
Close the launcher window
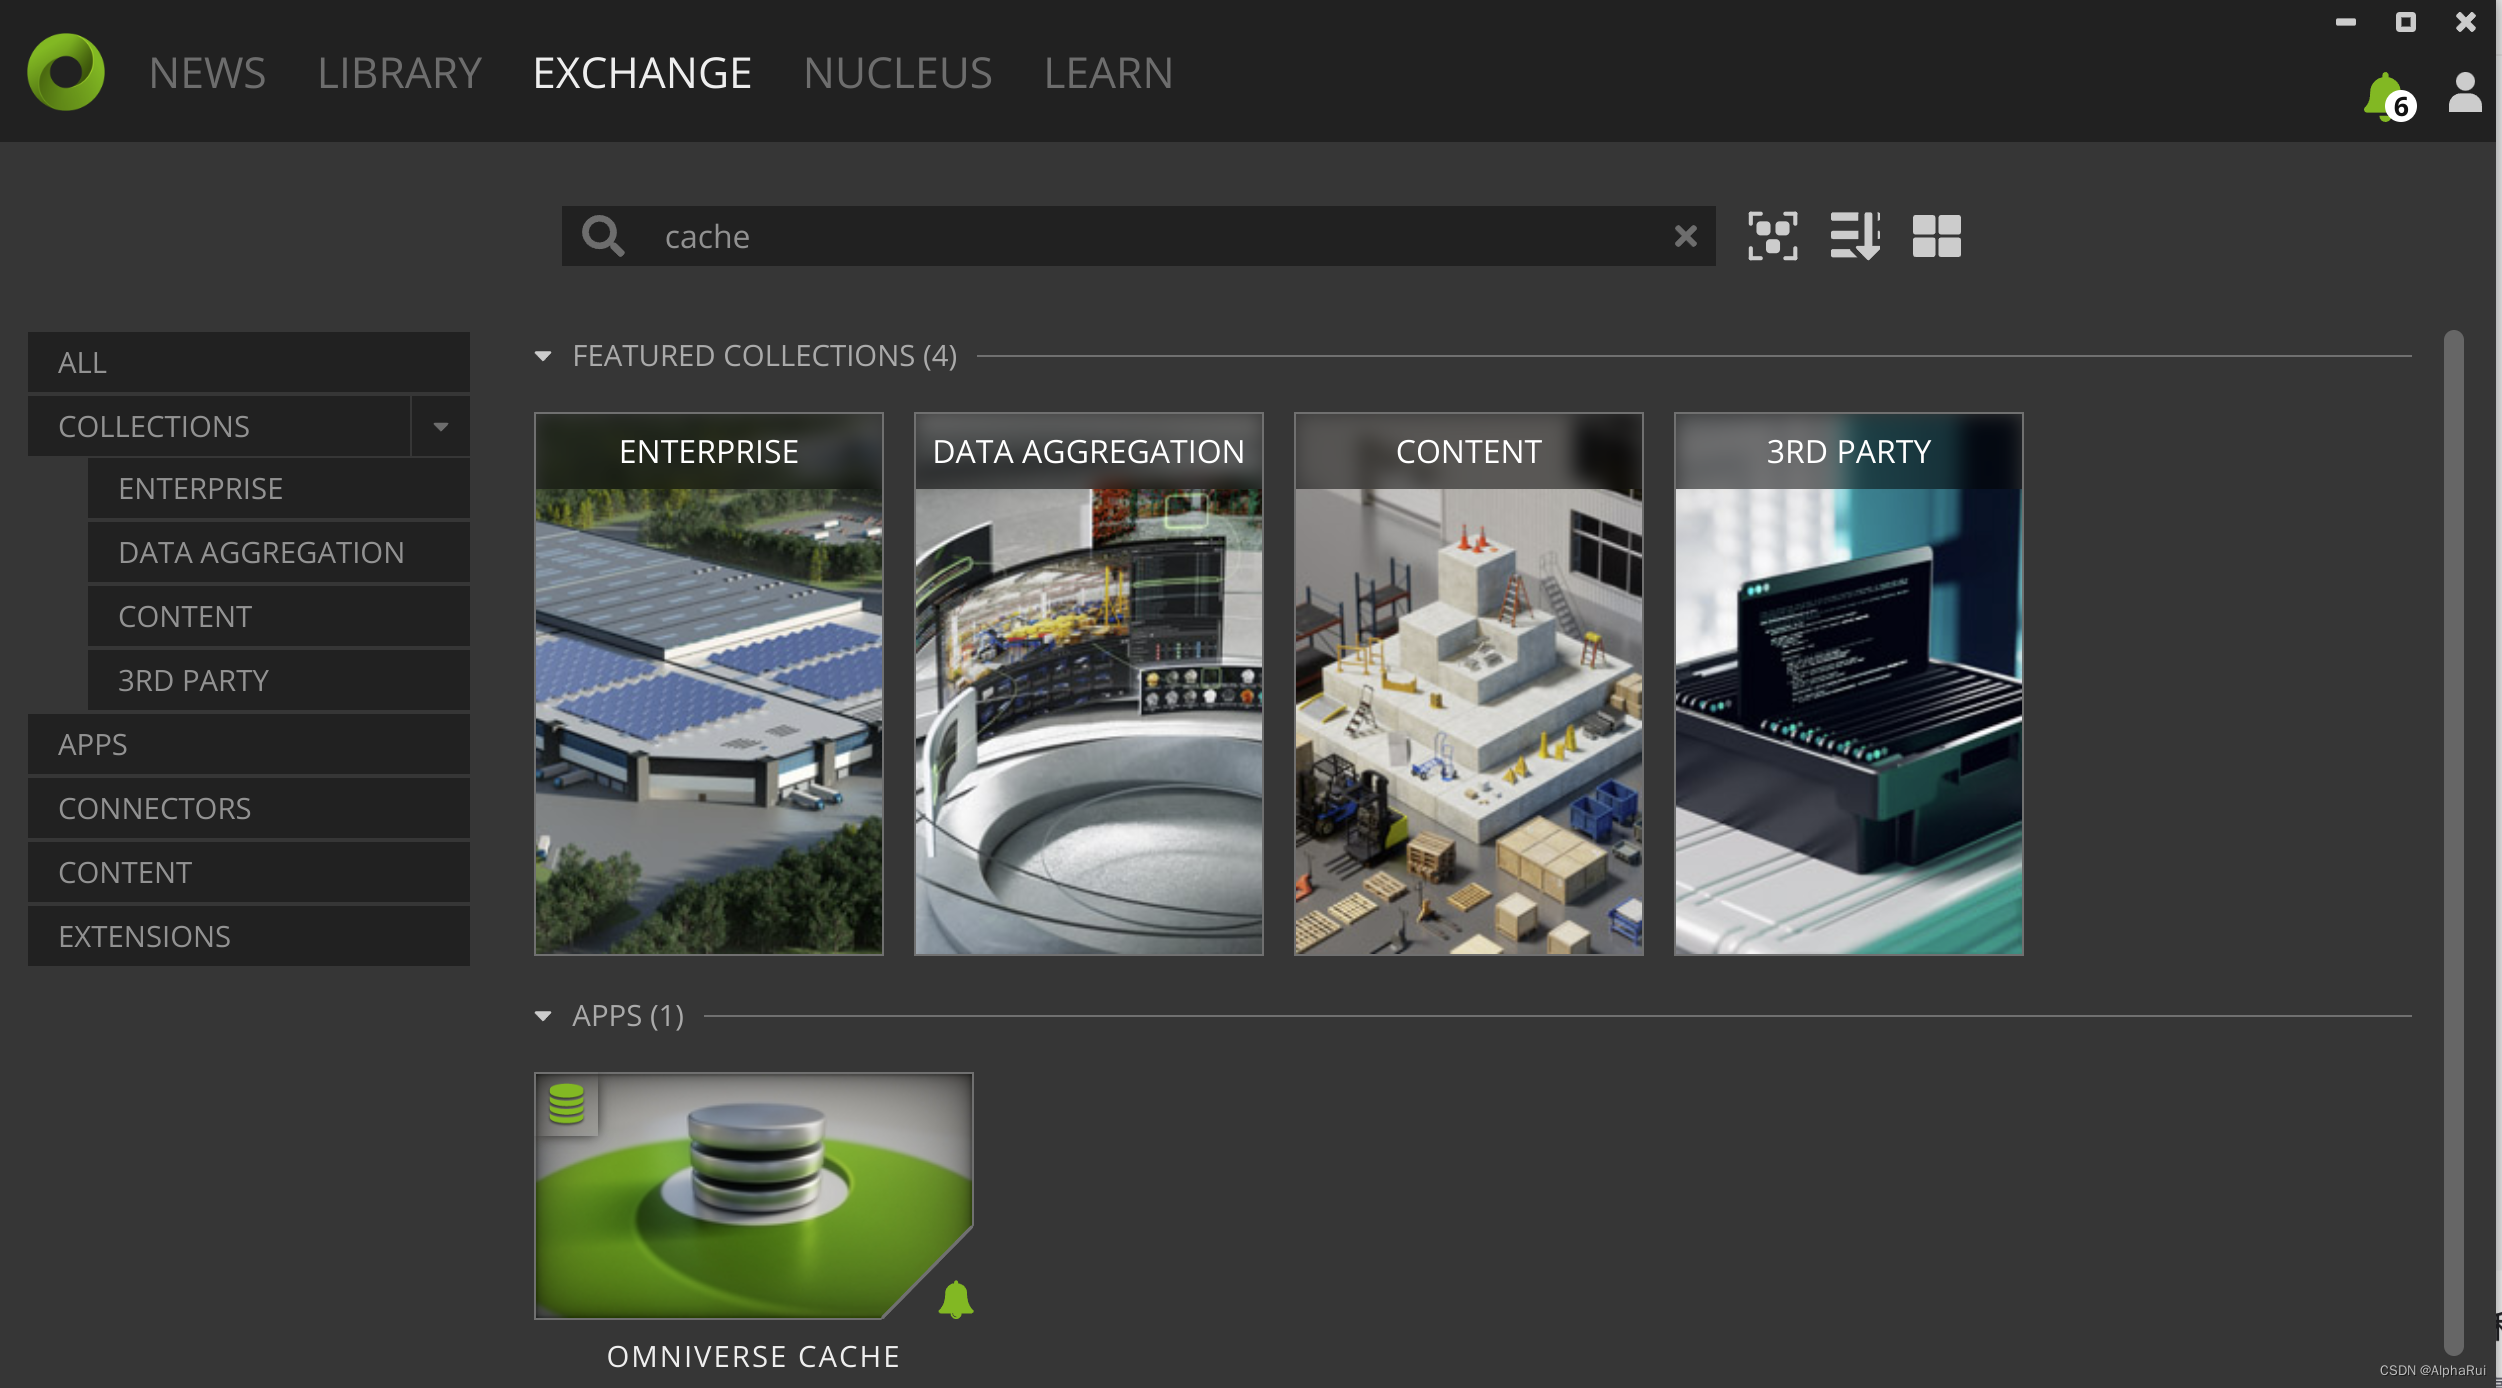click(2466, 22)
